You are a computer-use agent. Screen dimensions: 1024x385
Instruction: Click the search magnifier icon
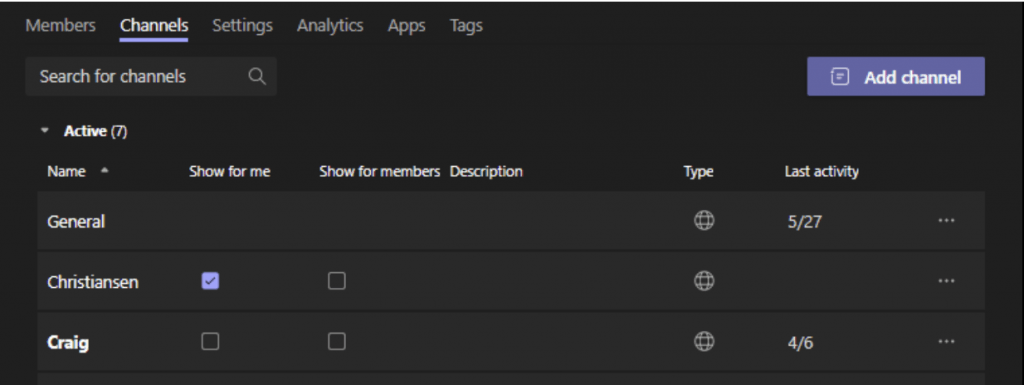pyautogui.click(x=257, y=76)
